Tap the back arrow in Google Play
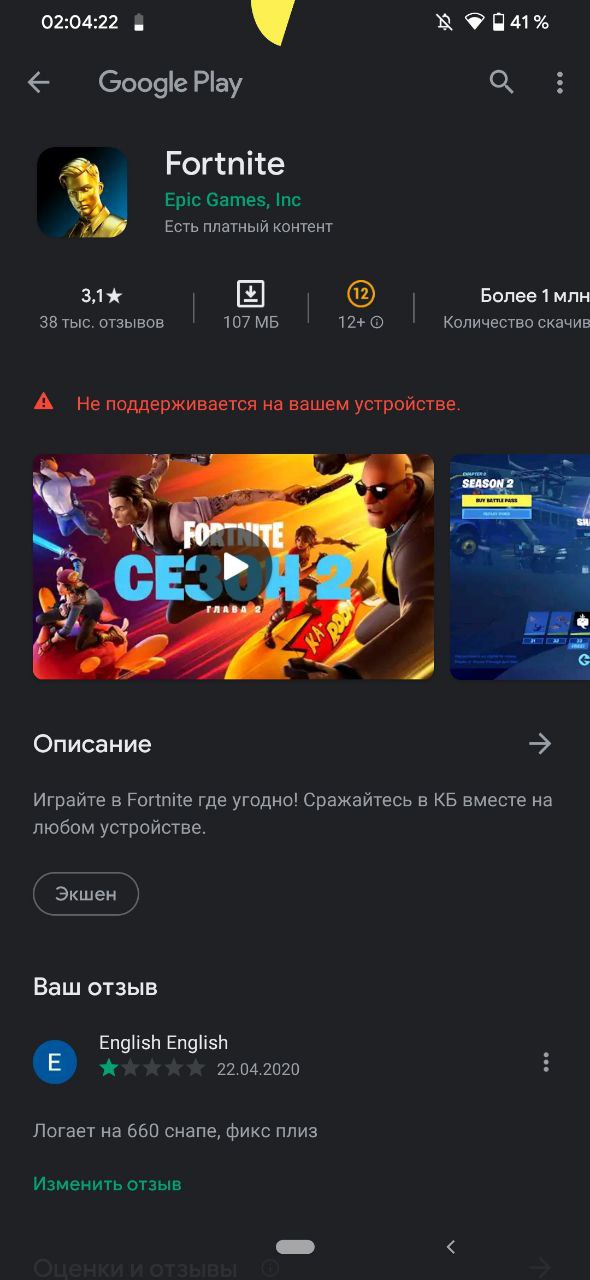Screen dimensions: 590x1280 (38, 83)
